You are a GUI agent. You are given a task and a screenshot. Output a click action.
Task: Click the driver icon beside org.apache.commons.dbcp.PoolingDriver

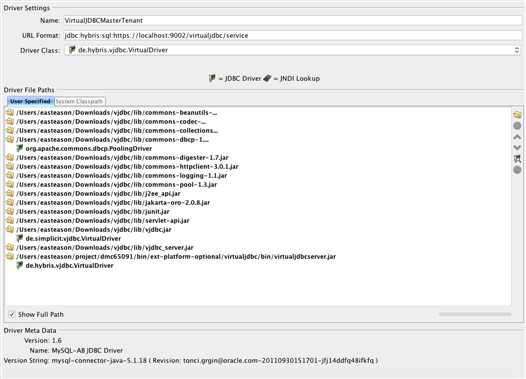tap(20, 148)
